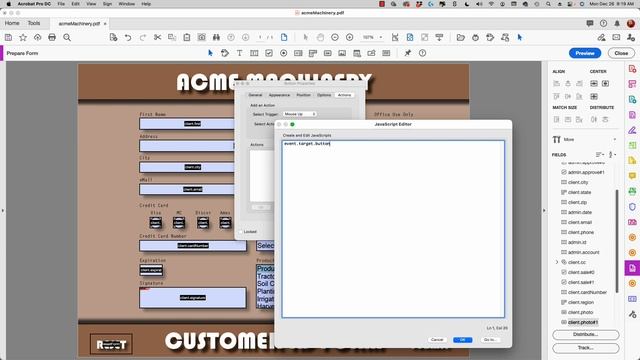Switch to the Appearance tab

click(x=279, y=95)
